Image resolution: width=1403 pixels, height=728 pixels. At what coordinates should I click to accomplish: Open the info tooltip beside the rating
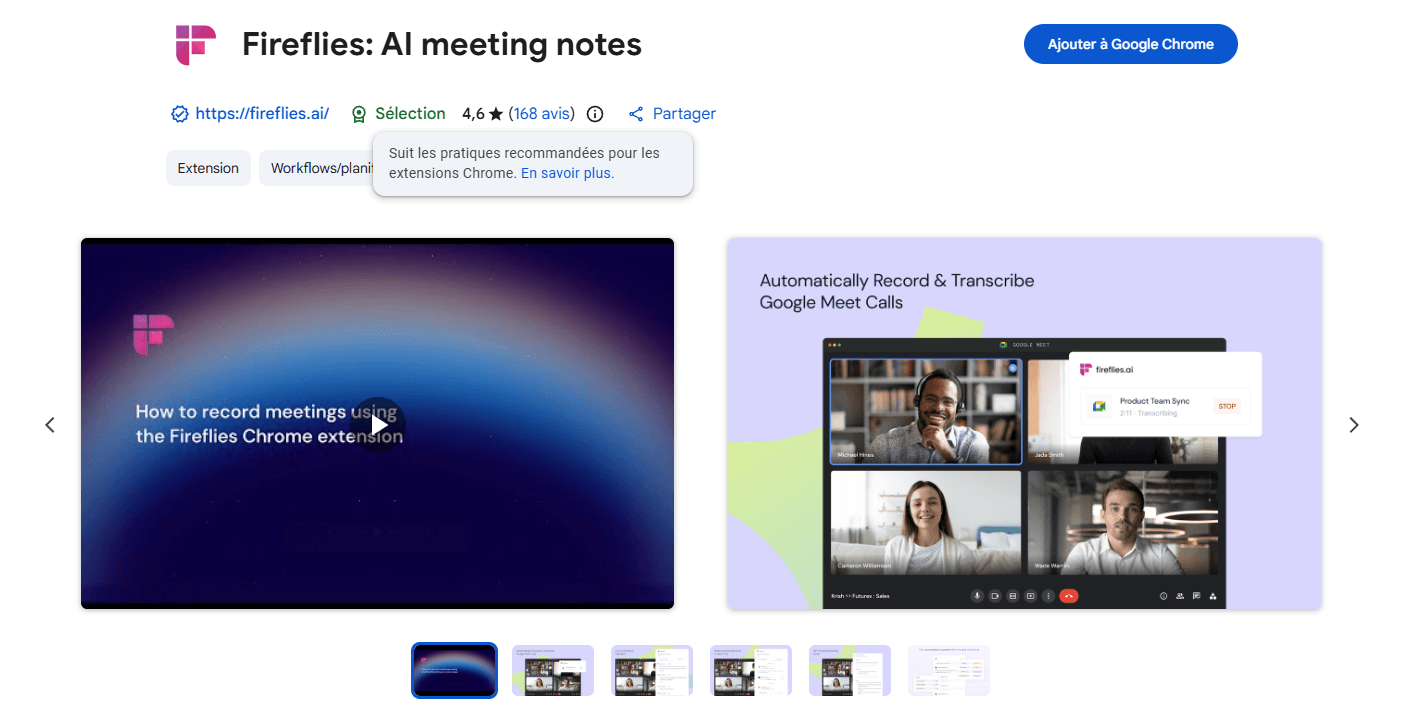(595, 114)
